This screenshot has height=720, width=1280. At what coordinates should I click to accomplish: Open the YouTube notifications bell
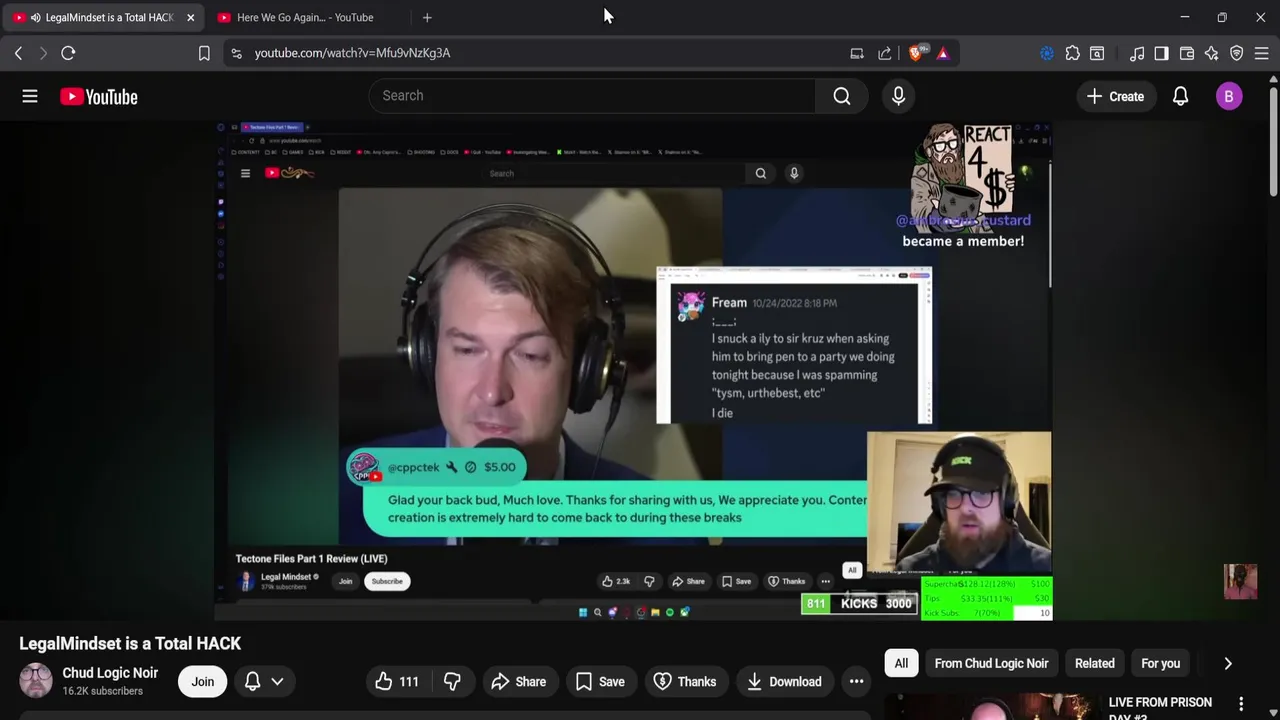tap(1180, 96)
